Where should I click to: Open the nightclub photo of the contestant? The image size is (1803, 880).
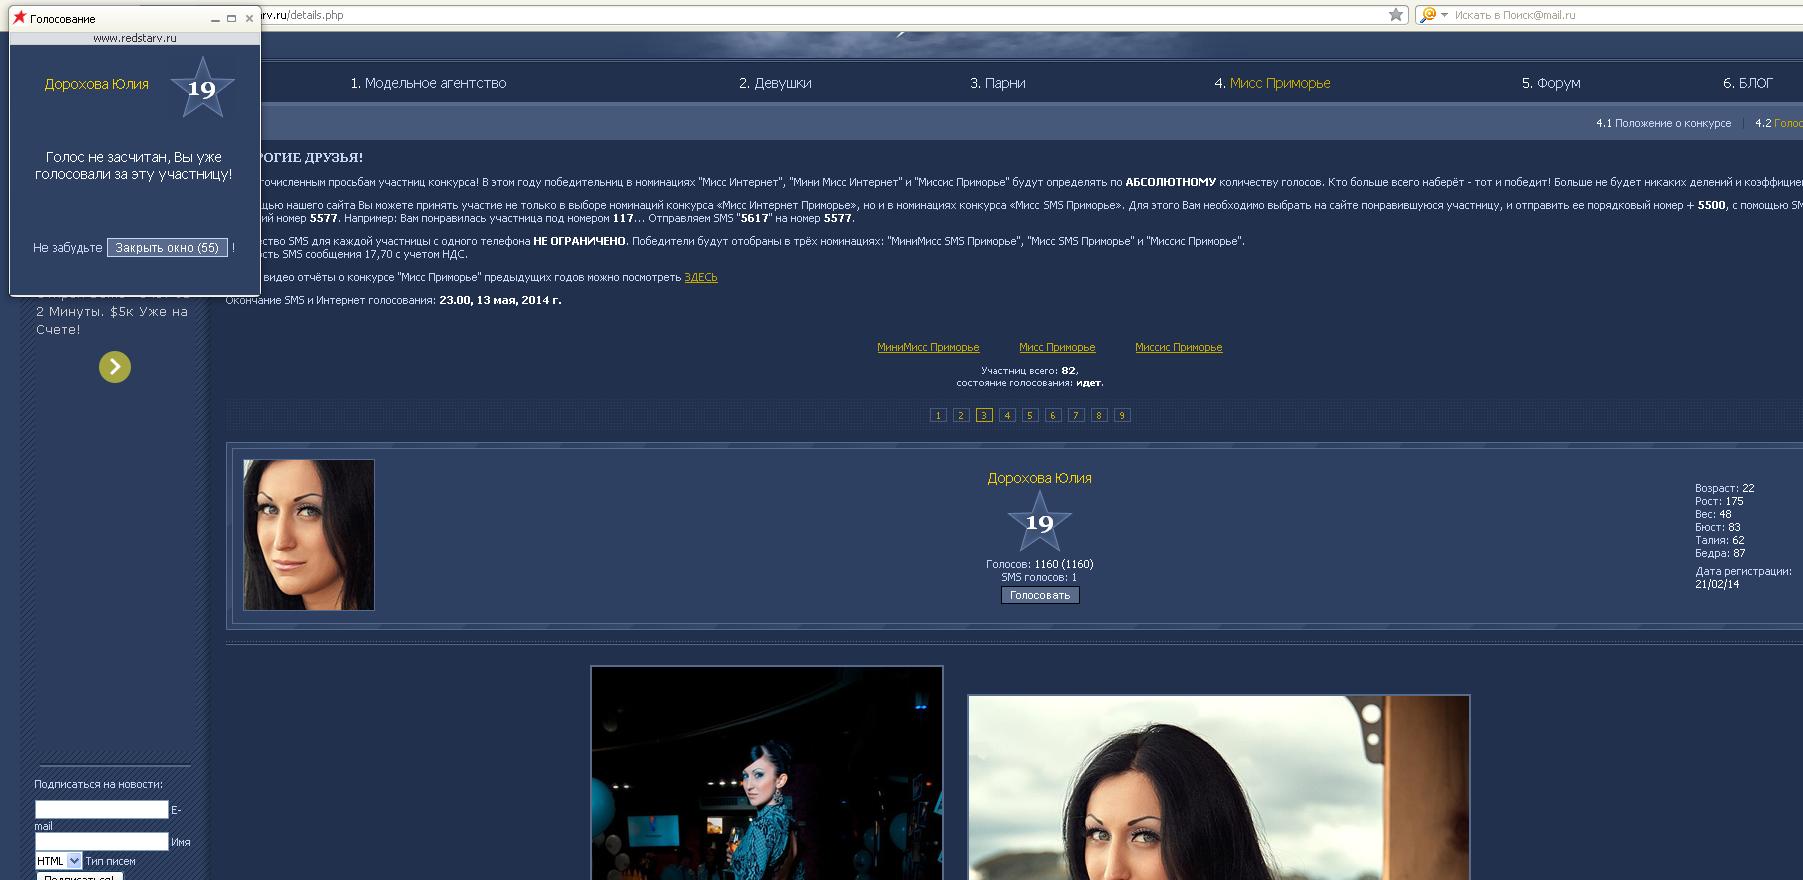point(767,773)
